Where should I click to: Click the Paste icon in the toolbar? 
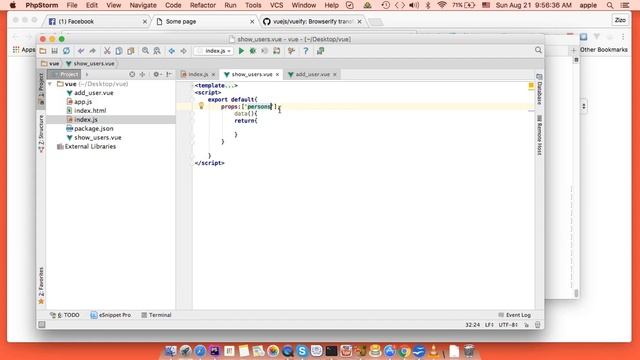pos(131,51)
